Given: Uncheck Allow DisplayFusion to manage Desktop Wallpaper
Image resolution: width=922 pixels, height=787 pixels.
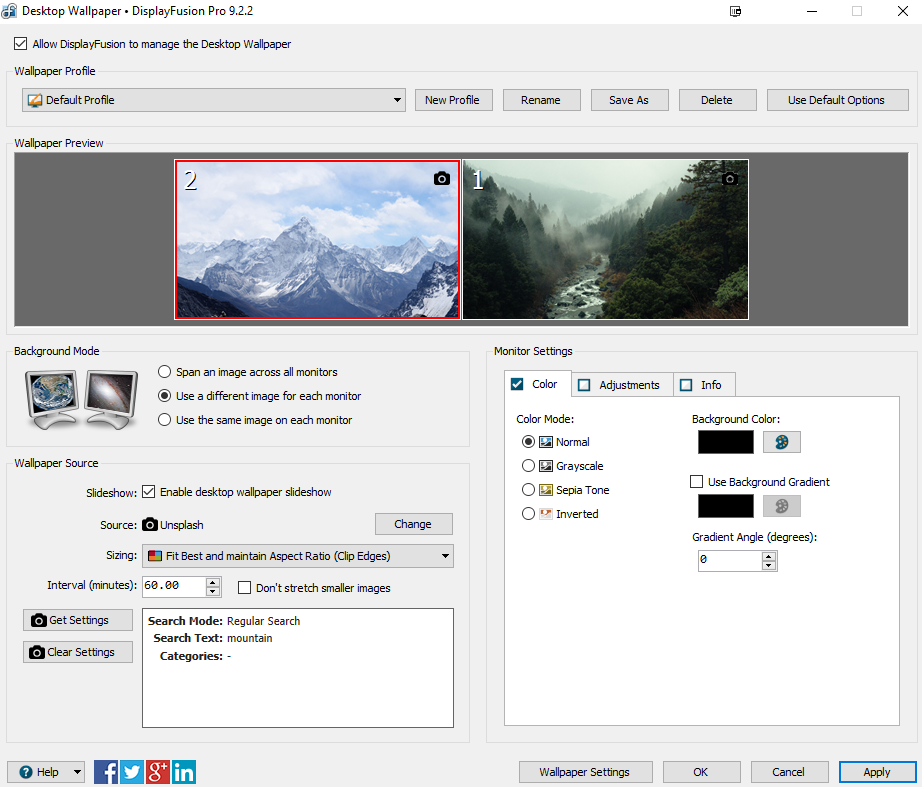Looking at the screenshot, I should [21, 44].
